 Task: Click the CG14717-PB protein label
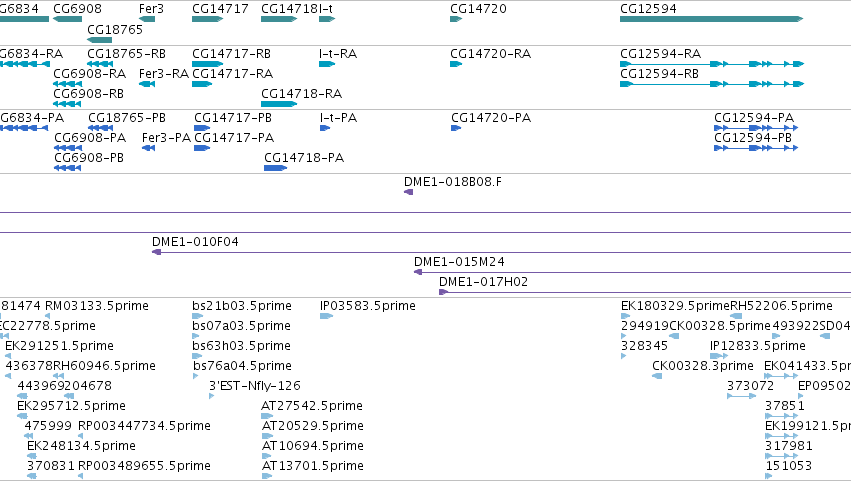233,118
